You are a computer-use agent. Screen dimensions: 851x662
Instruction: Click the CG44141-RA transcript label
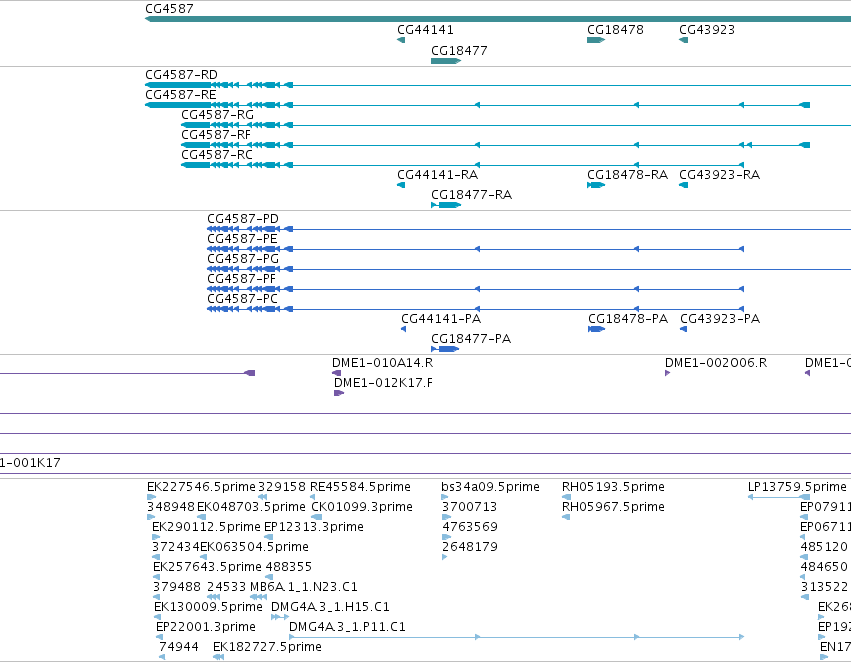[437, 175]
